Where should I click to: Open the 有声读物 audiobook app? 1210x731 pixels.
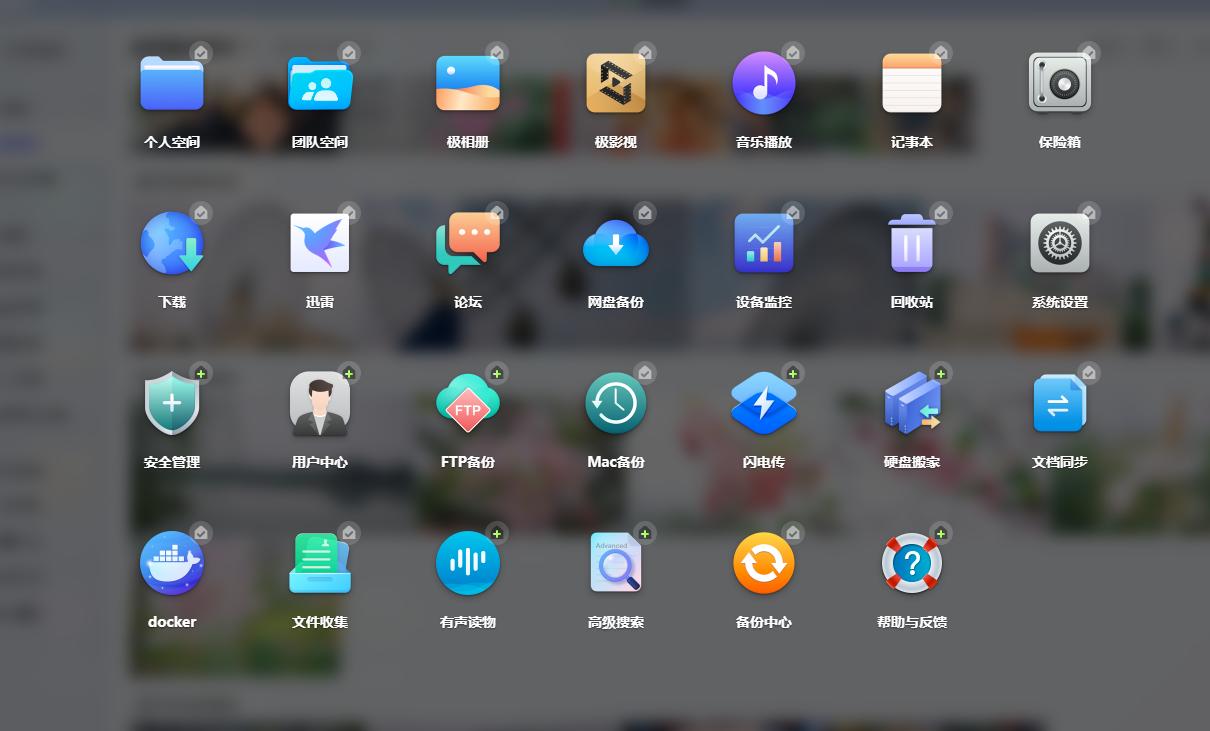[468, 564]
